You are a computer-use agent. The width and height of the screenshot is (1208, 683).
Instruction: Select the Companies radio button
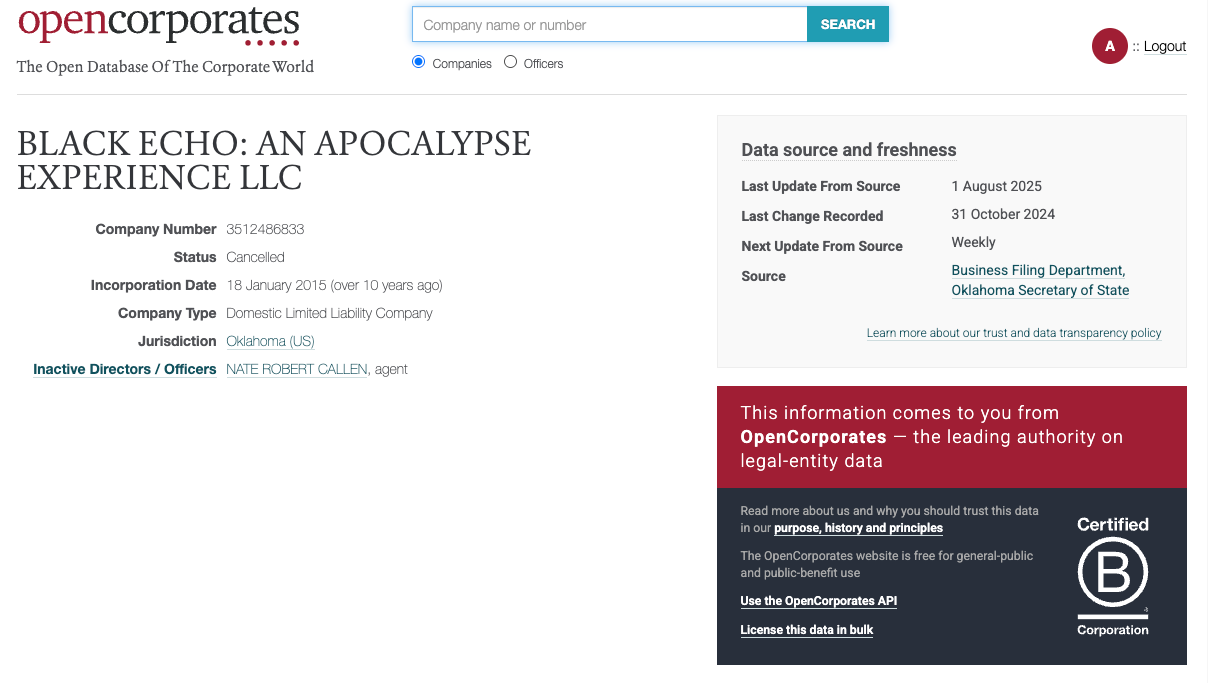(419, 62)
